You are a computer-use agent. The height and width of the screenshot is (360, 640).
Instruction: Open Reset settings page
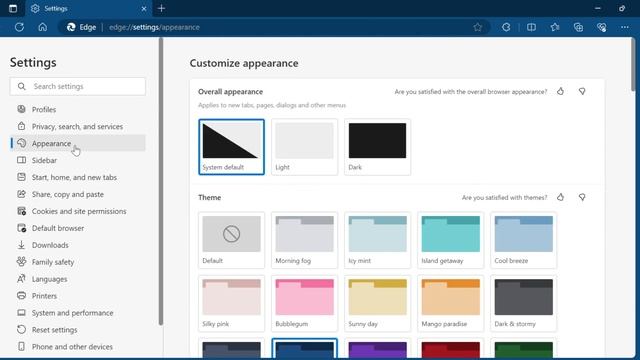tap(78, 330)
